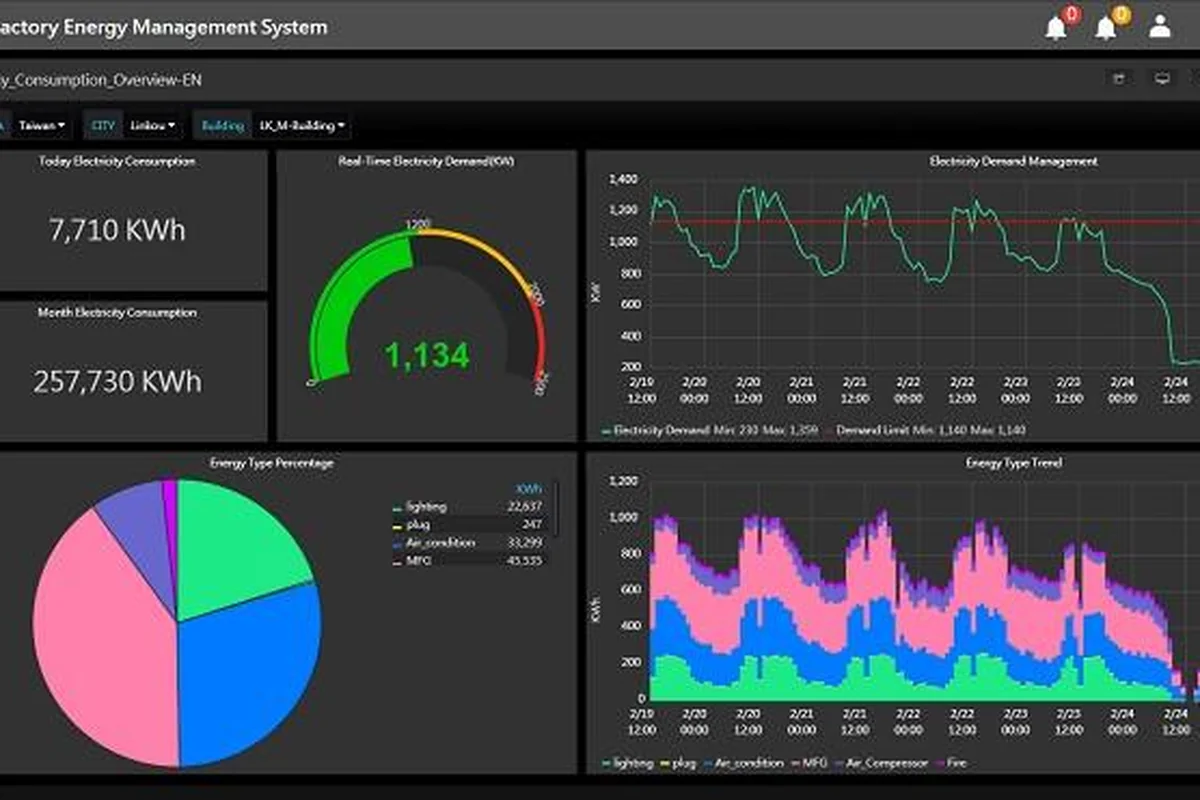Screen dimensions: 1200x800
Task: Click the Building filter label
Action: click(x=222, y=126)
